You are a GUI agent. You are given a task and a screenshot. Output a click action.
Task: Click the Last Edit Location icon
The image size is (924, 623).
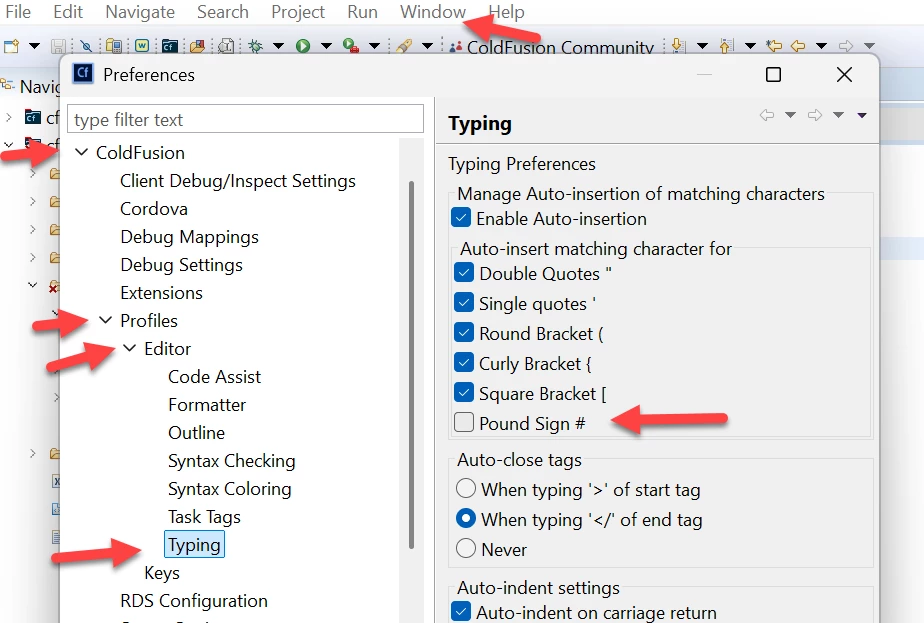click(x=774, y=46)
